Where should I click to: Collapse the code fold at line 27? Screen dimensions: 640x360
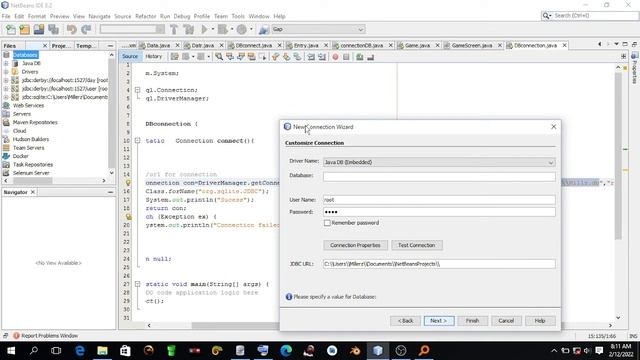click(x=138, y=284)
